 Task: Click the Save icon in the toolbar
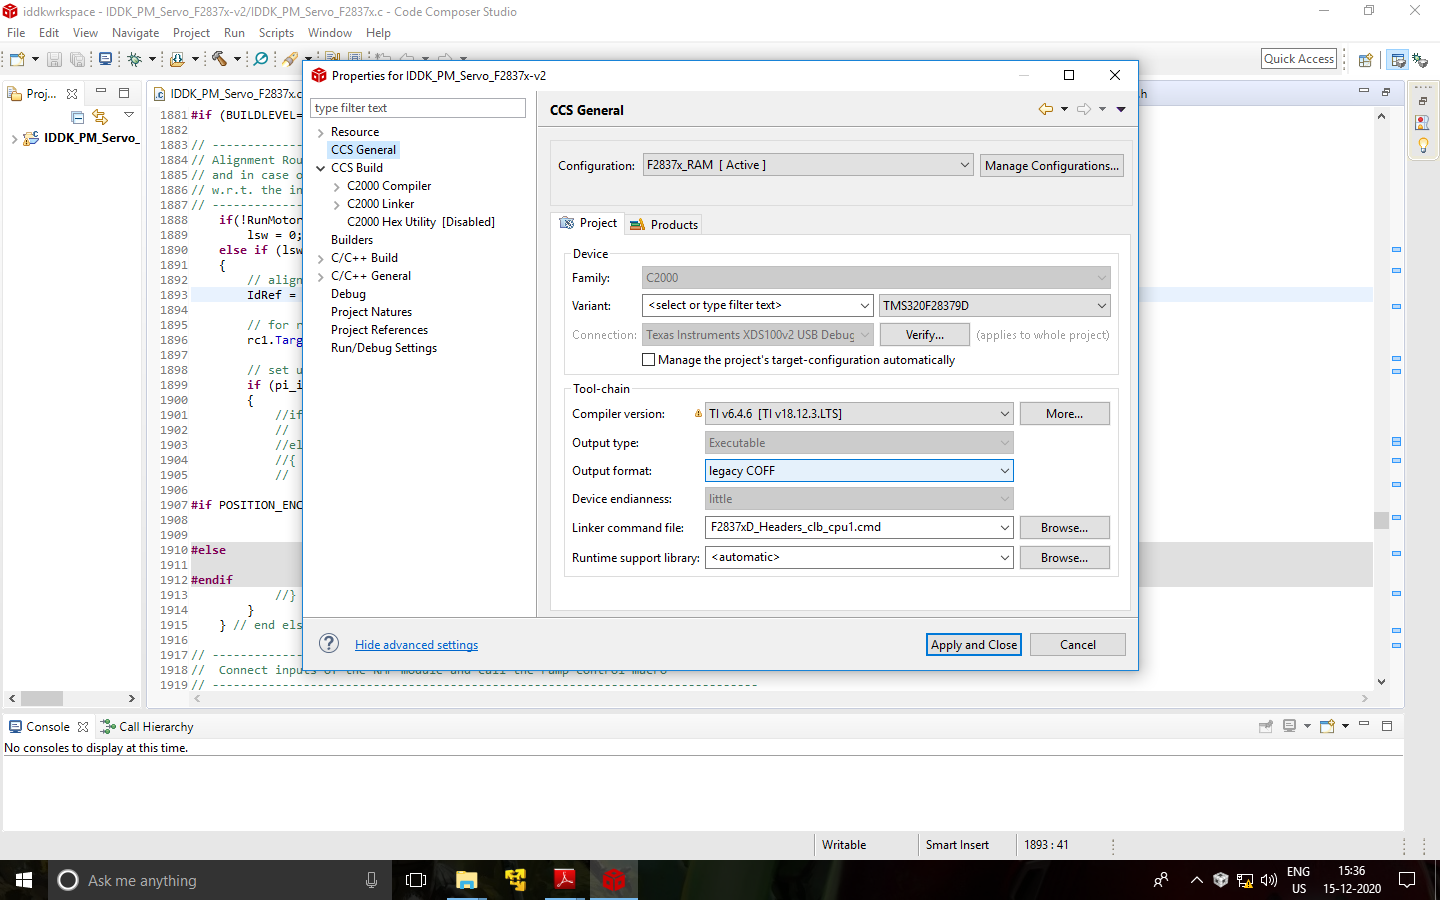click(54, 60)
